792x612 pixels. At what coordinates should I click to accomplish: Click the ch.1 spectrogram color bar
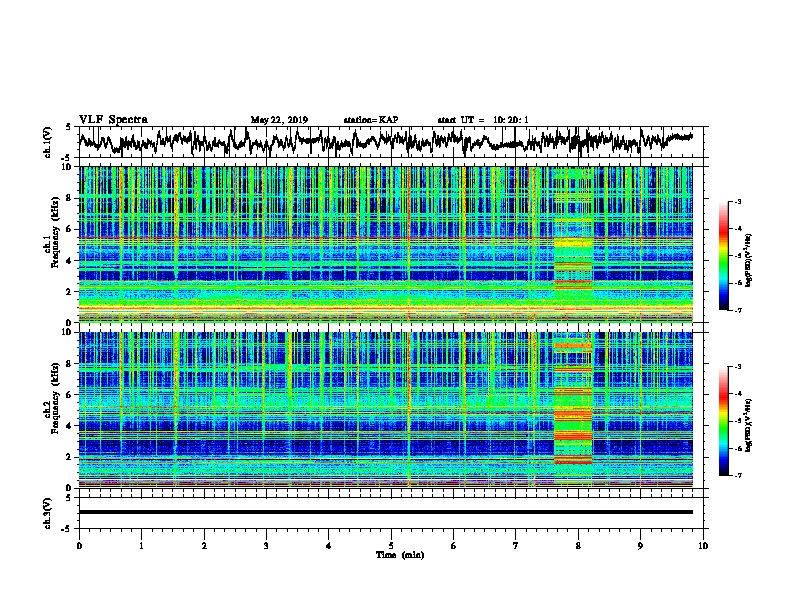723,256
